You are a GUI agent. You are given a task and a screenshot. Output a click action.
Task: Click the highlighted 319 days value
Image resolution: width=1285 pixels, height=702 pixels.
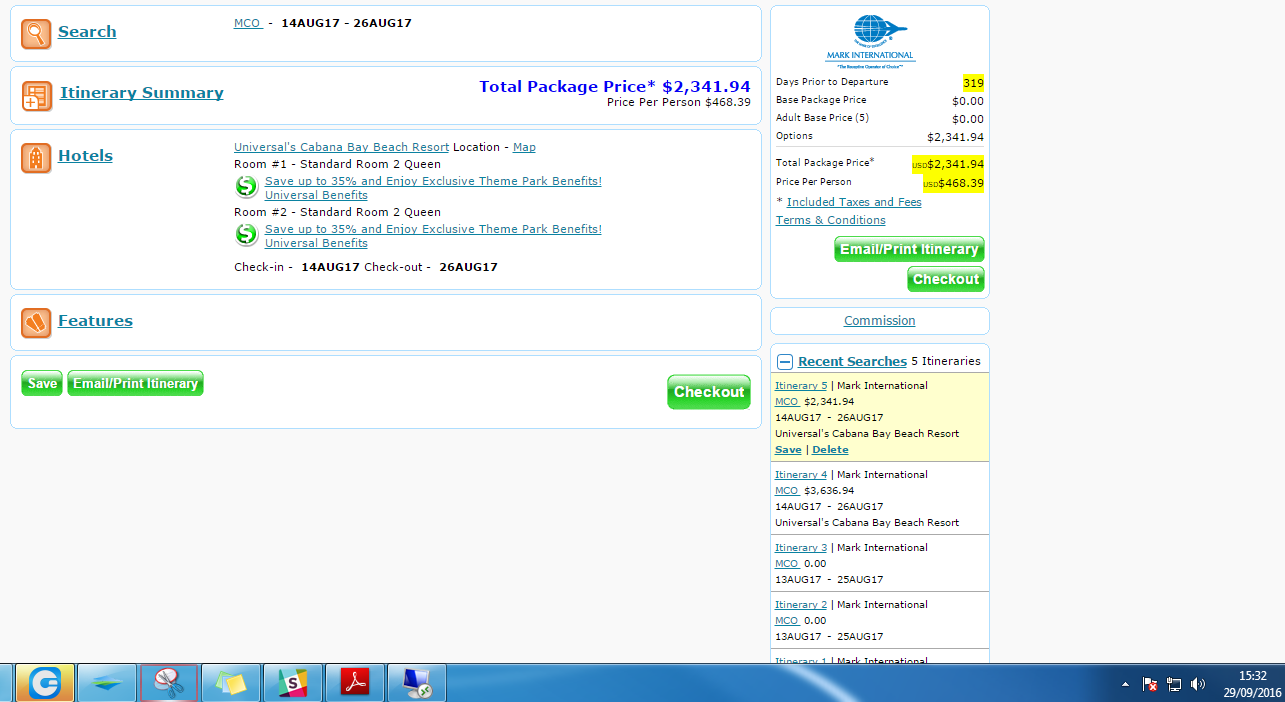click(973, 82)
